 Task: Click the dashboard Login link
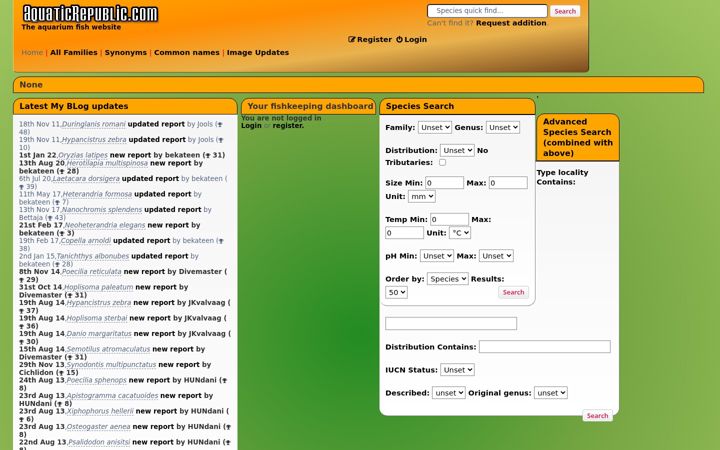[251, 126]
